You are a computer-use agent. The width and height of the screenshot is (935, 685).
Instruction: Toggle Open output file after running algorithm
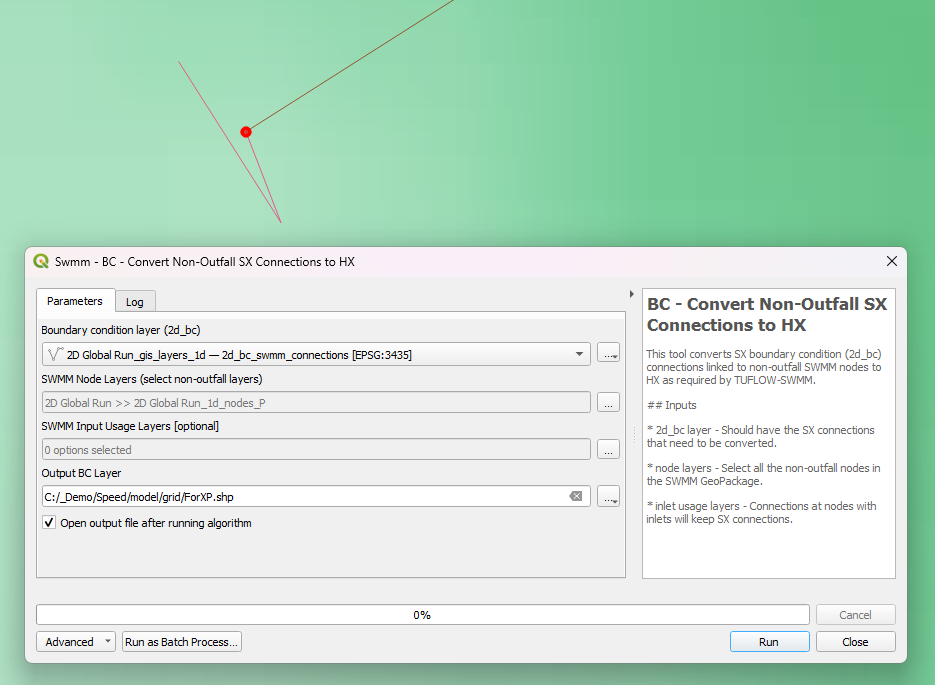pos(49,523)
